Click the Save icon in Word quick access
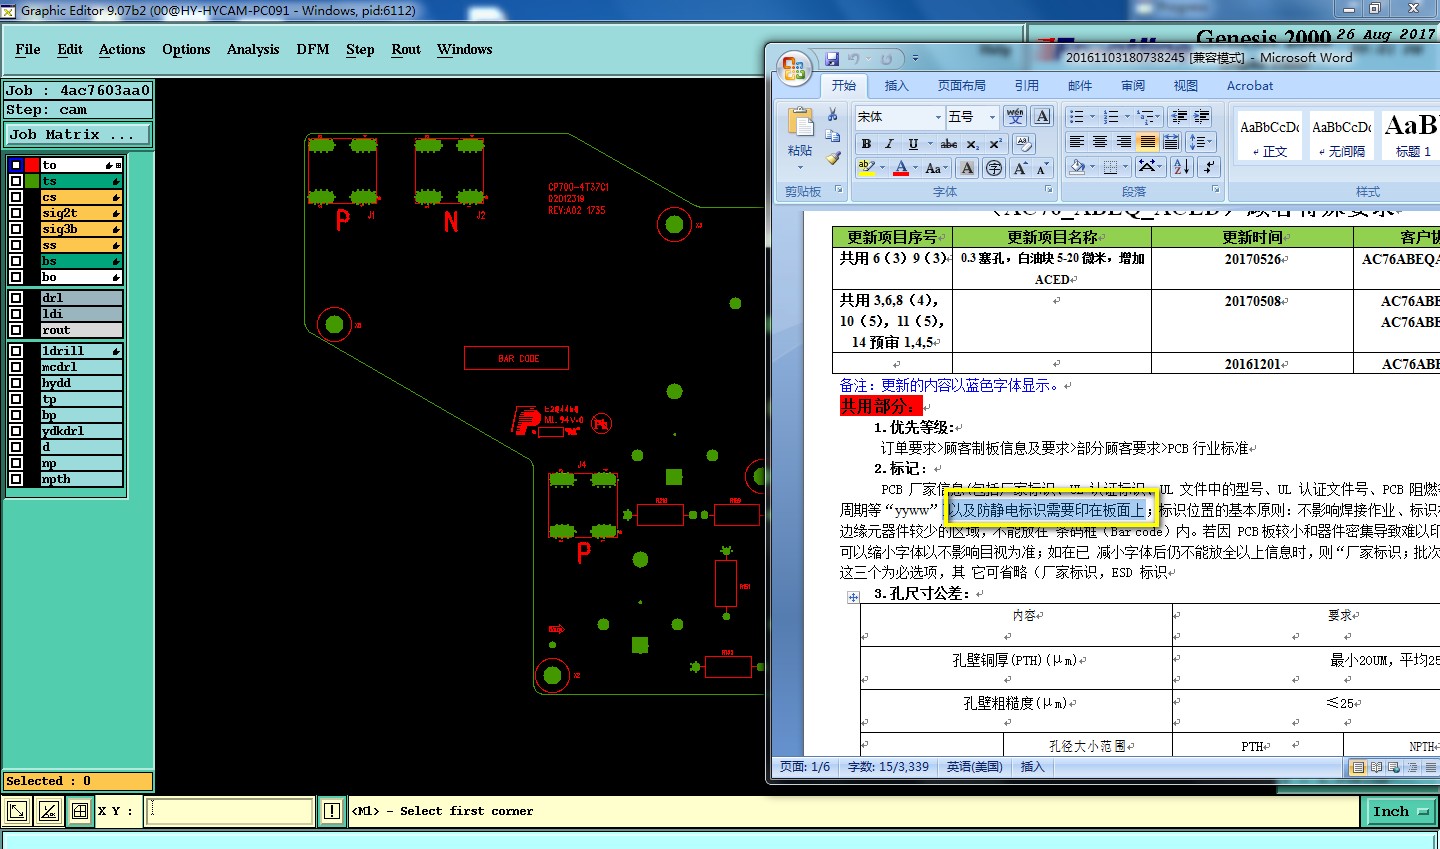 832,59
